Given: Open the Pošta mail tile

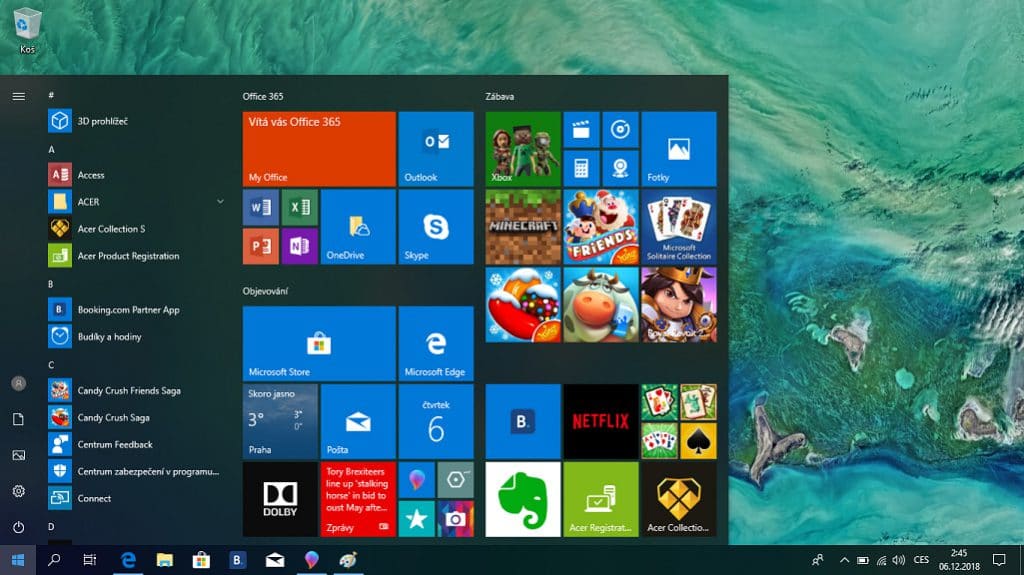Looking at the screenshot, I should click(x=358, y=421).
